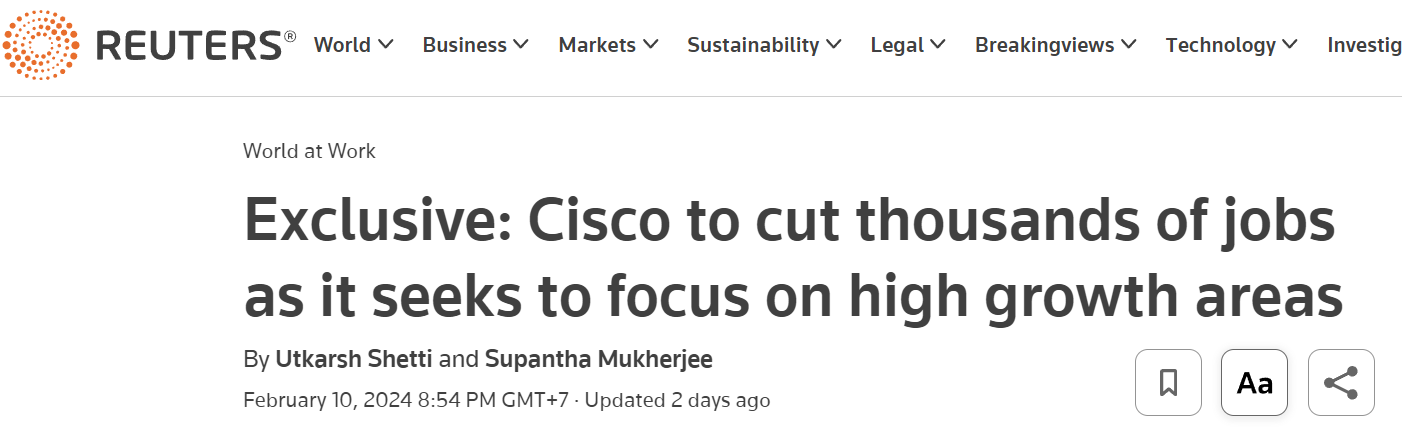Expand the Legal dropdown chevron
Image resolution: width=1402 pixels, height=432 pixels.
click(938, 45)
